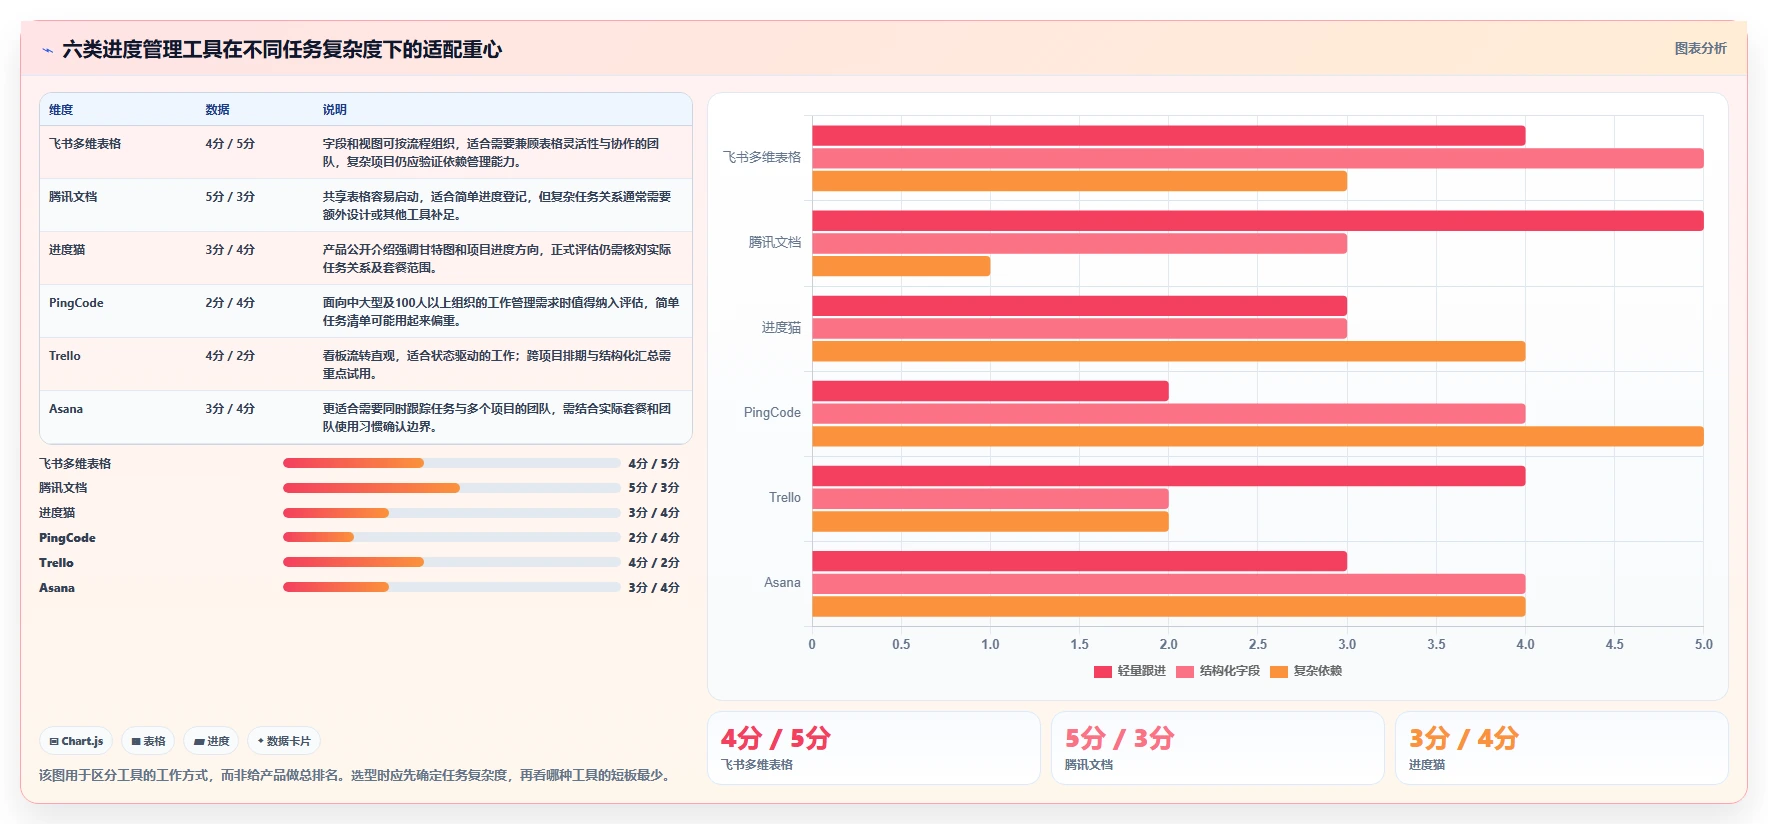This screenshot has width=1768, height=824.
Task: Click the Trello description starting 看板流转直观
Action: pyautogui.click(x=497, y=365)
